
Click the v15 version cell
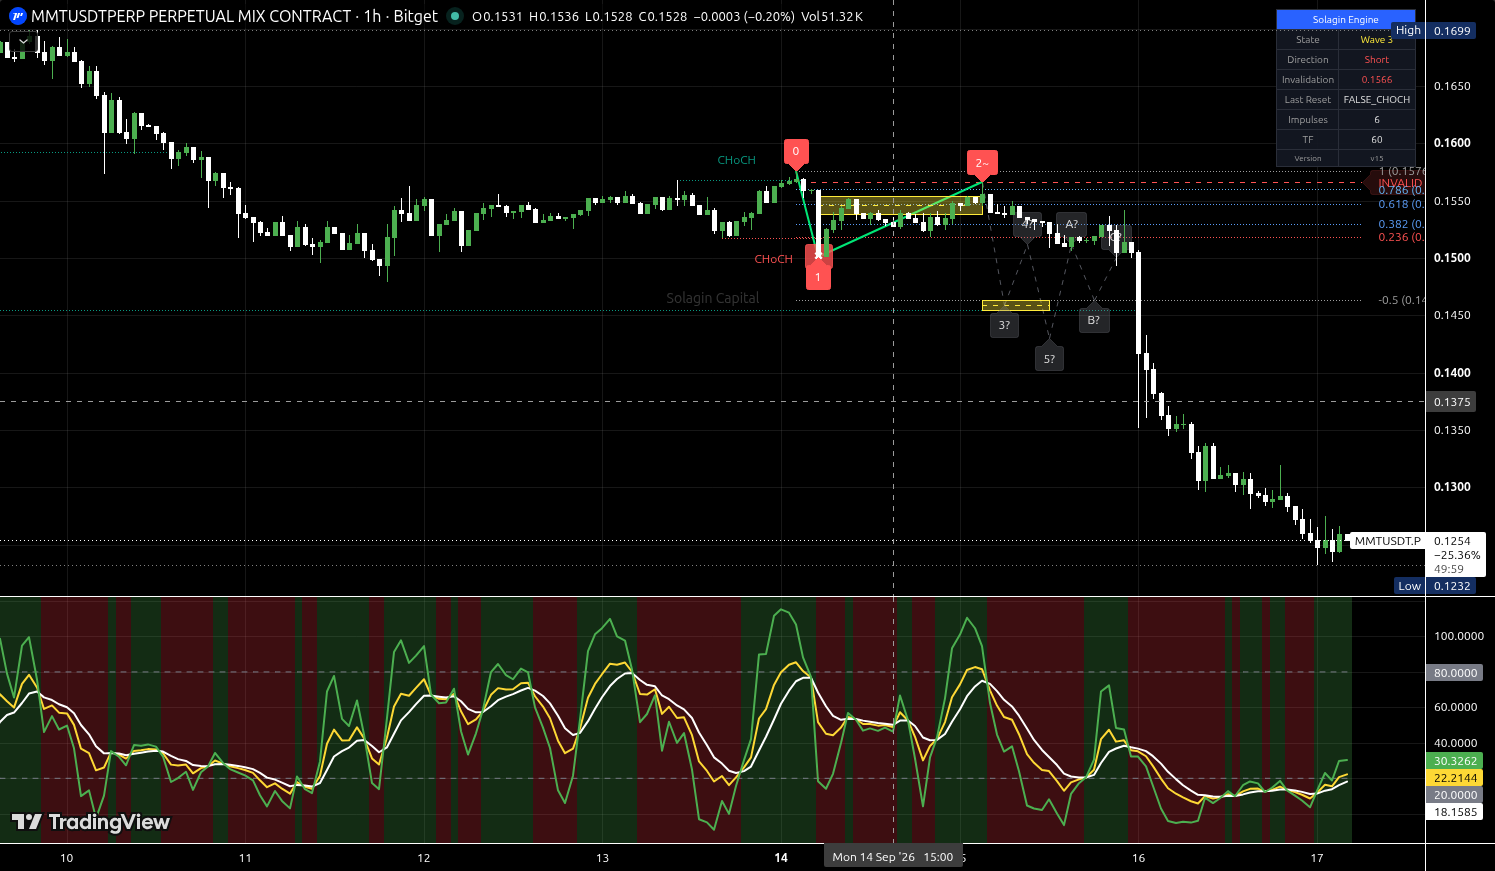(x=1376, y=158)
